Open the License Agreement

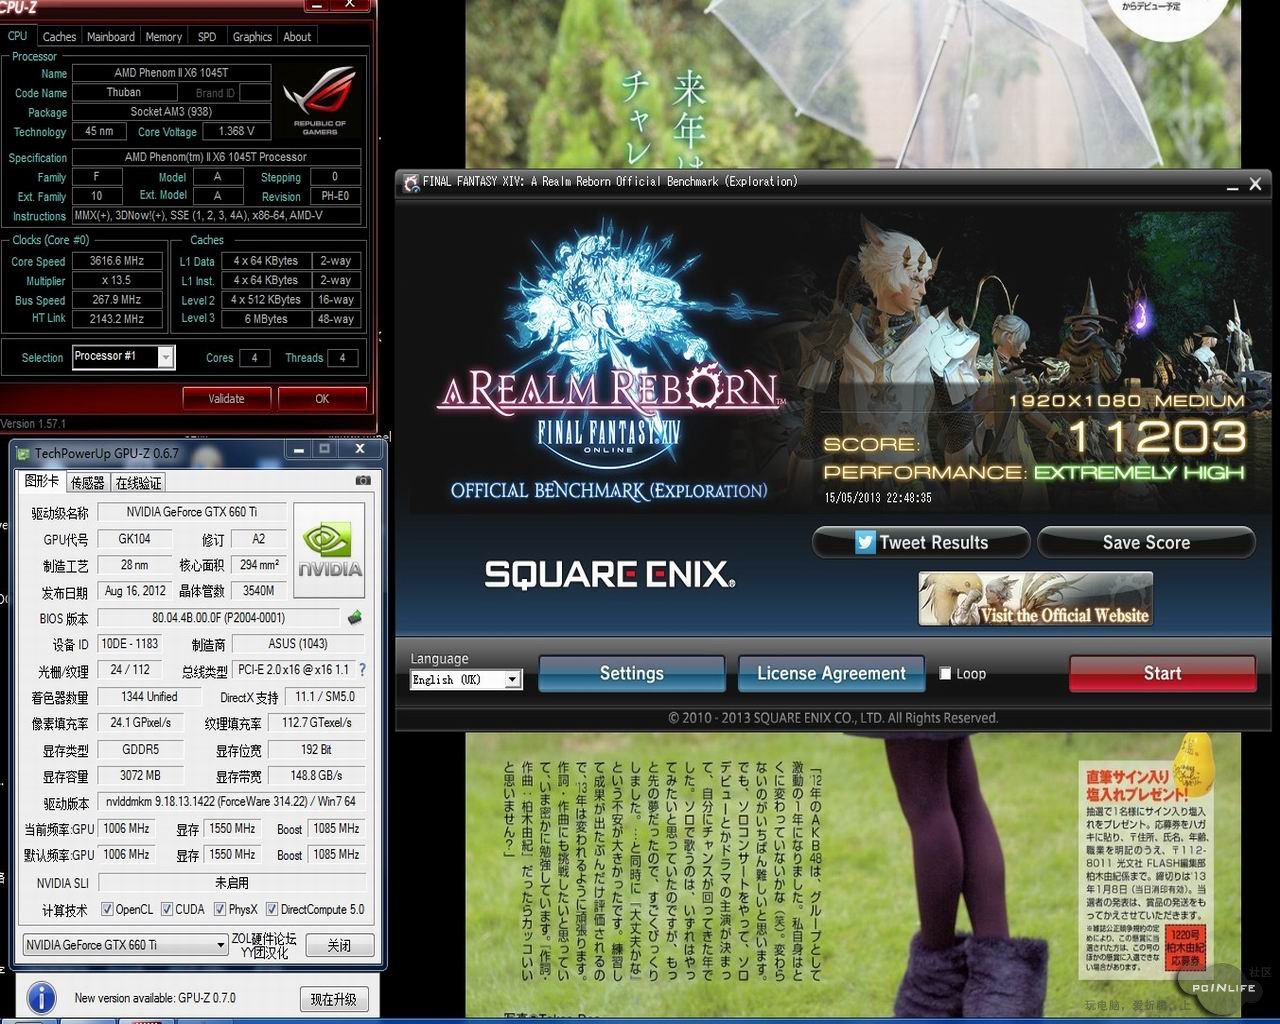pos(831,673)
